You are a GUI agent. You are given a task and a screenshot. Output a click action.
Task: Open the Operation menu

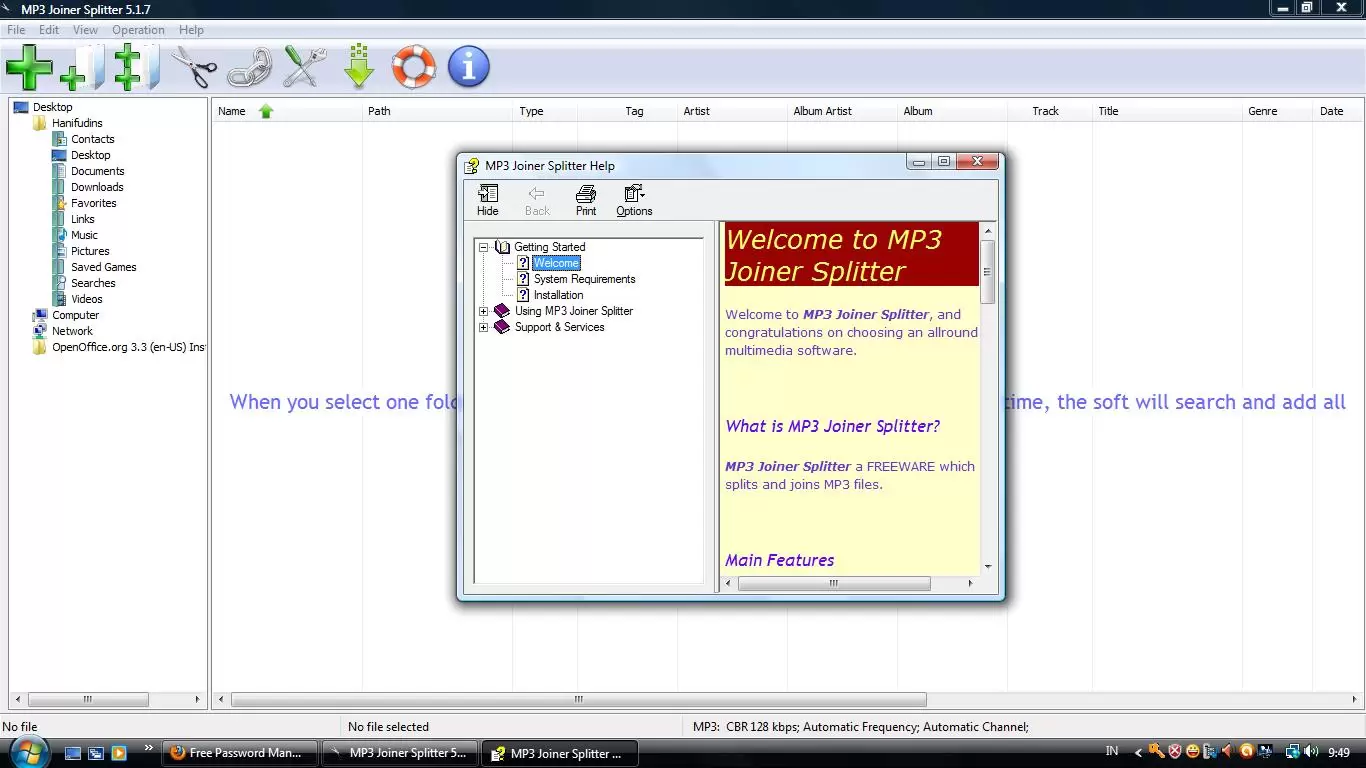138,29
